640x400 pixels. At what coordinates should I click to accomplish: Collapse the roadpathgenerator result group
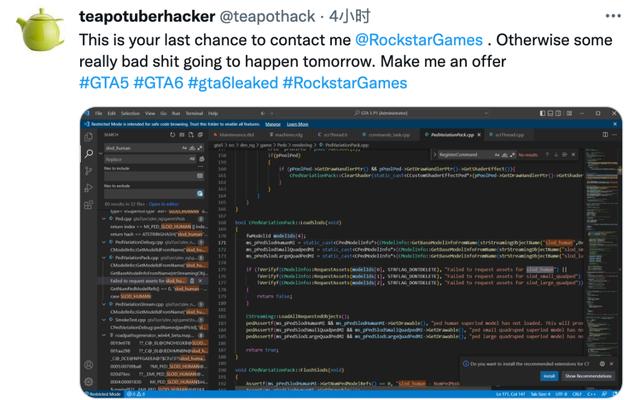pos(104,336)
